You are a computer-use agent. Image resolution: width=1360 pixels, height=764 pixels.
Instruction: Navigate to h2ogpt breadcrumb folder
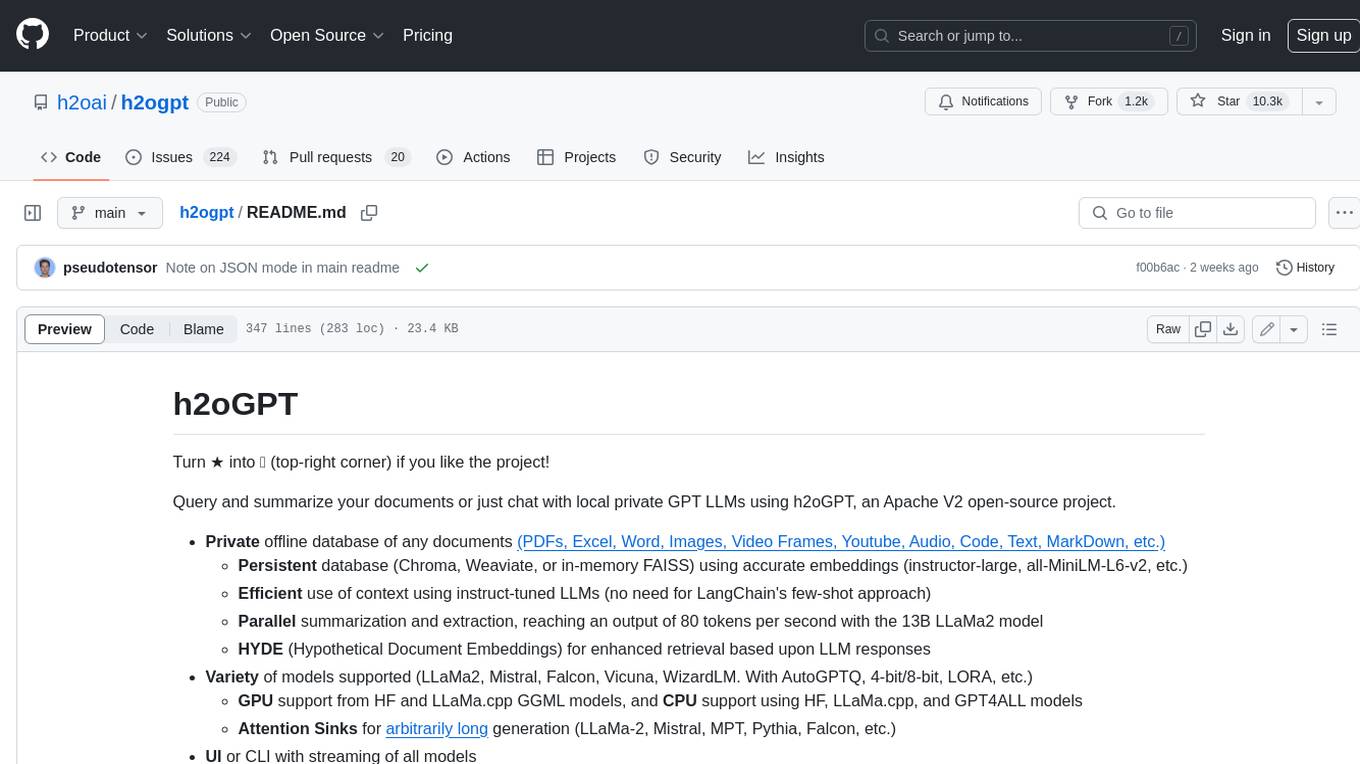coord(206,213)
